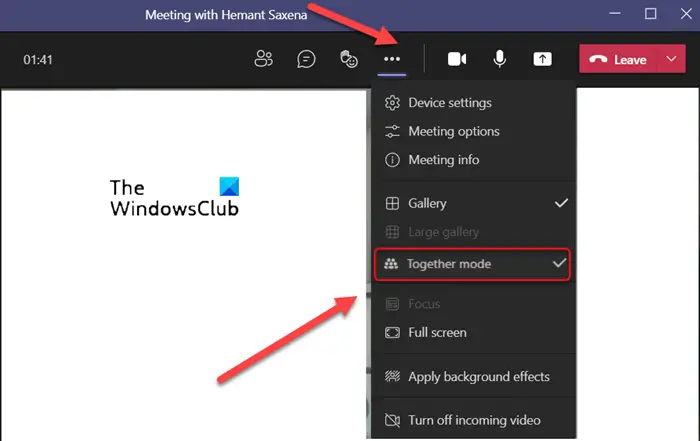This screenshot has height=441, width=700.
Task: Click the Gallery checkmark
Action: (561, 203)
